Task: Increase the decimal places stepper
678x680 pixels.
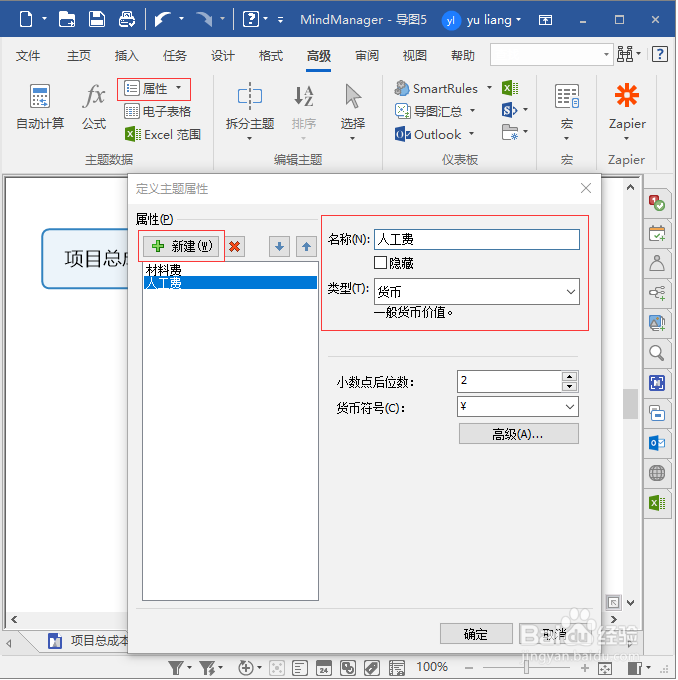Action: 569,376
